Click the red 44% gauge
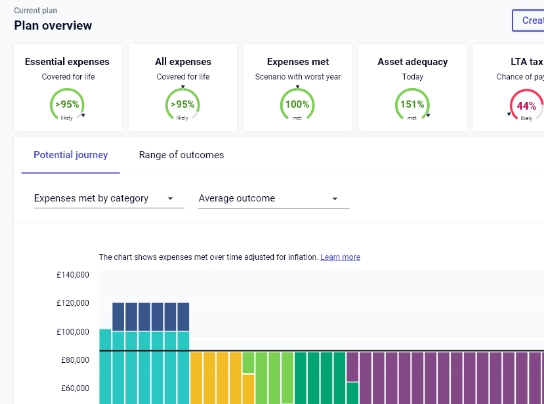Screen dimensions: 544x404 pos(526,106)
